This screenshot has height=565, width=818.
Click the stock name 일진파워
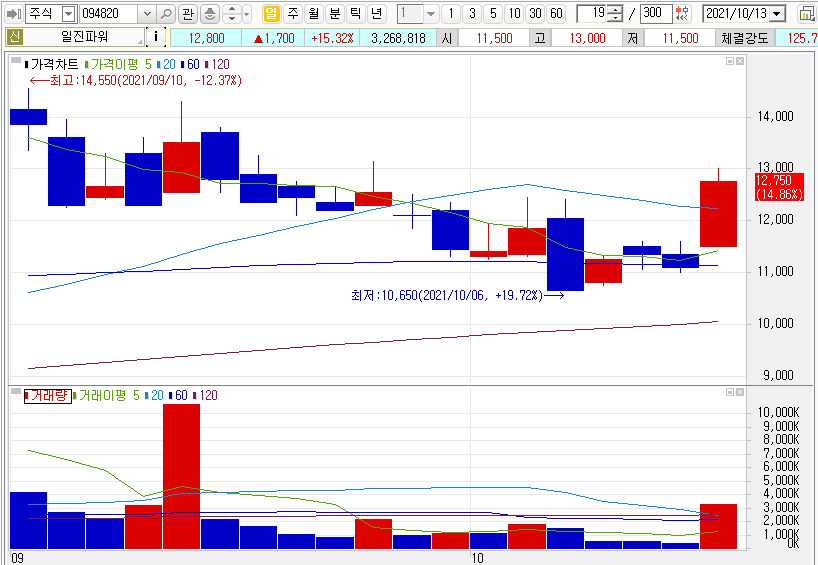[x=85, y=37]
